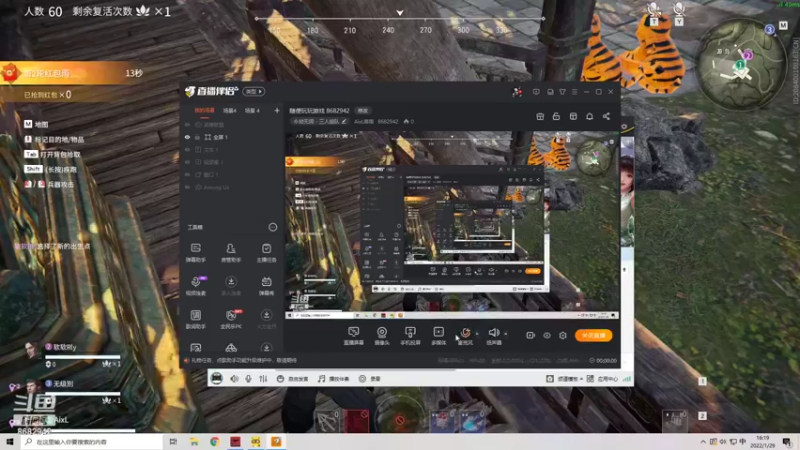Click 自由发言 in the white voice bar

click(x=292, y=379)
